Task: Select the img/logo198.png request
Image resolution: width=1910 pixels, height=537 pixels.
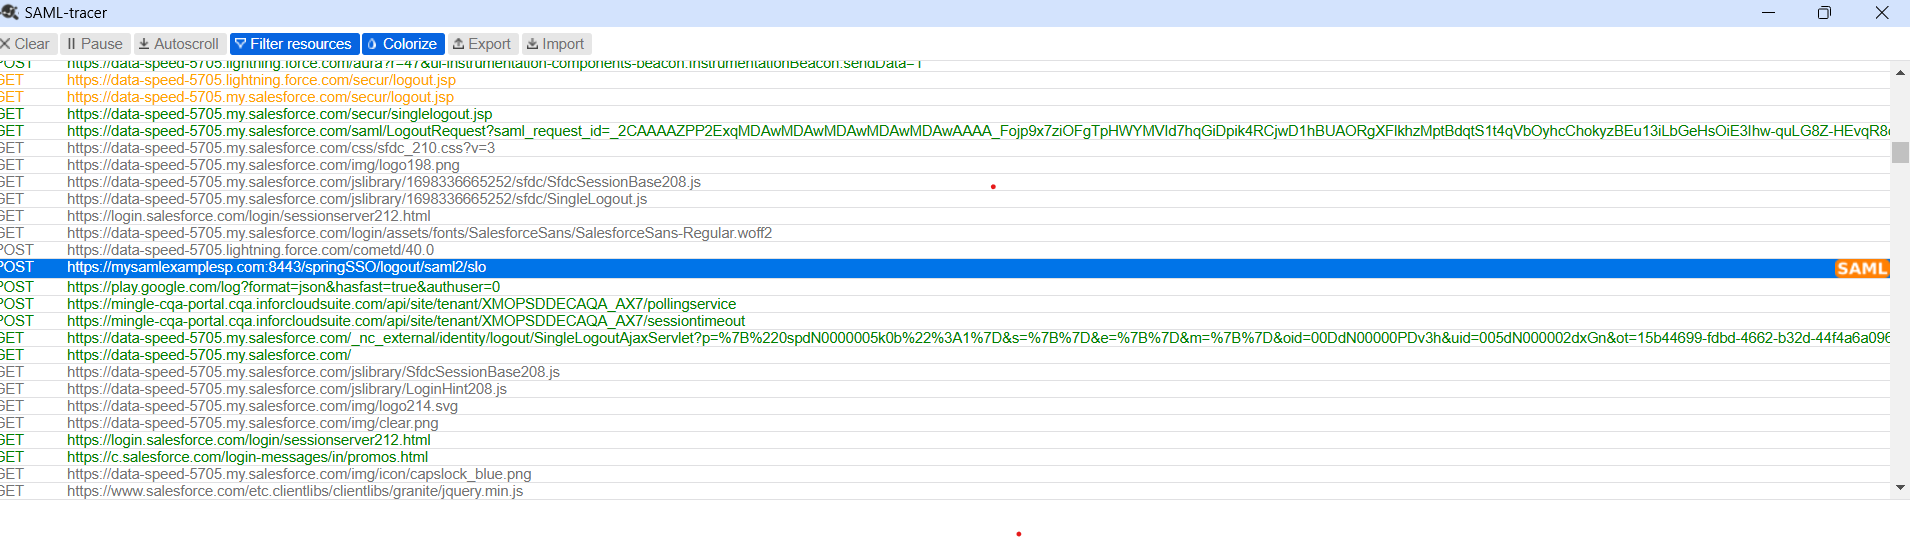Action: pos(945,165)
